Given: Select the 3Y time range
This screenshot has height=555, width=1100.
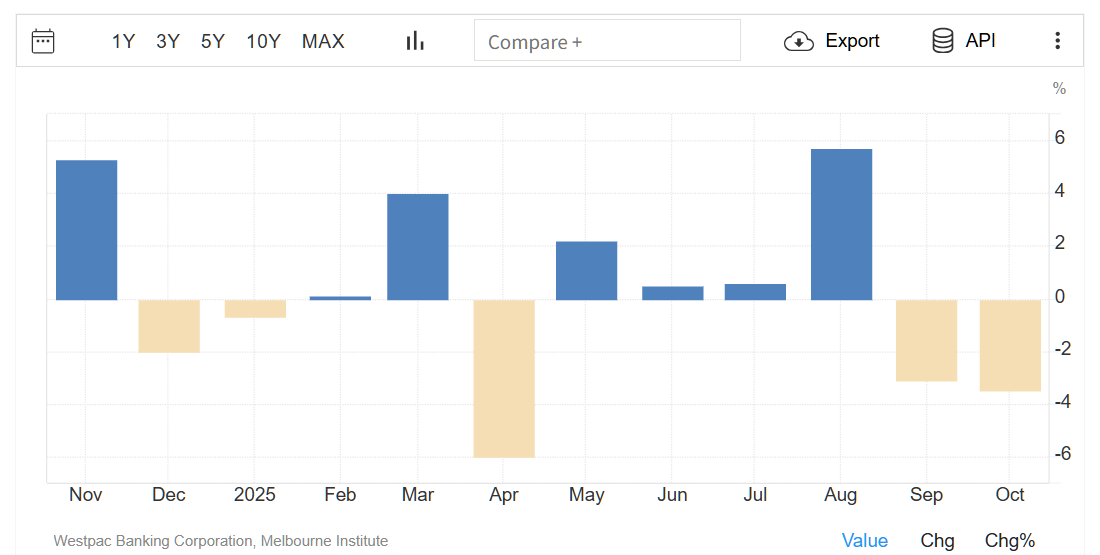Looking at the screenshot, I should click(x=168, y=41).
